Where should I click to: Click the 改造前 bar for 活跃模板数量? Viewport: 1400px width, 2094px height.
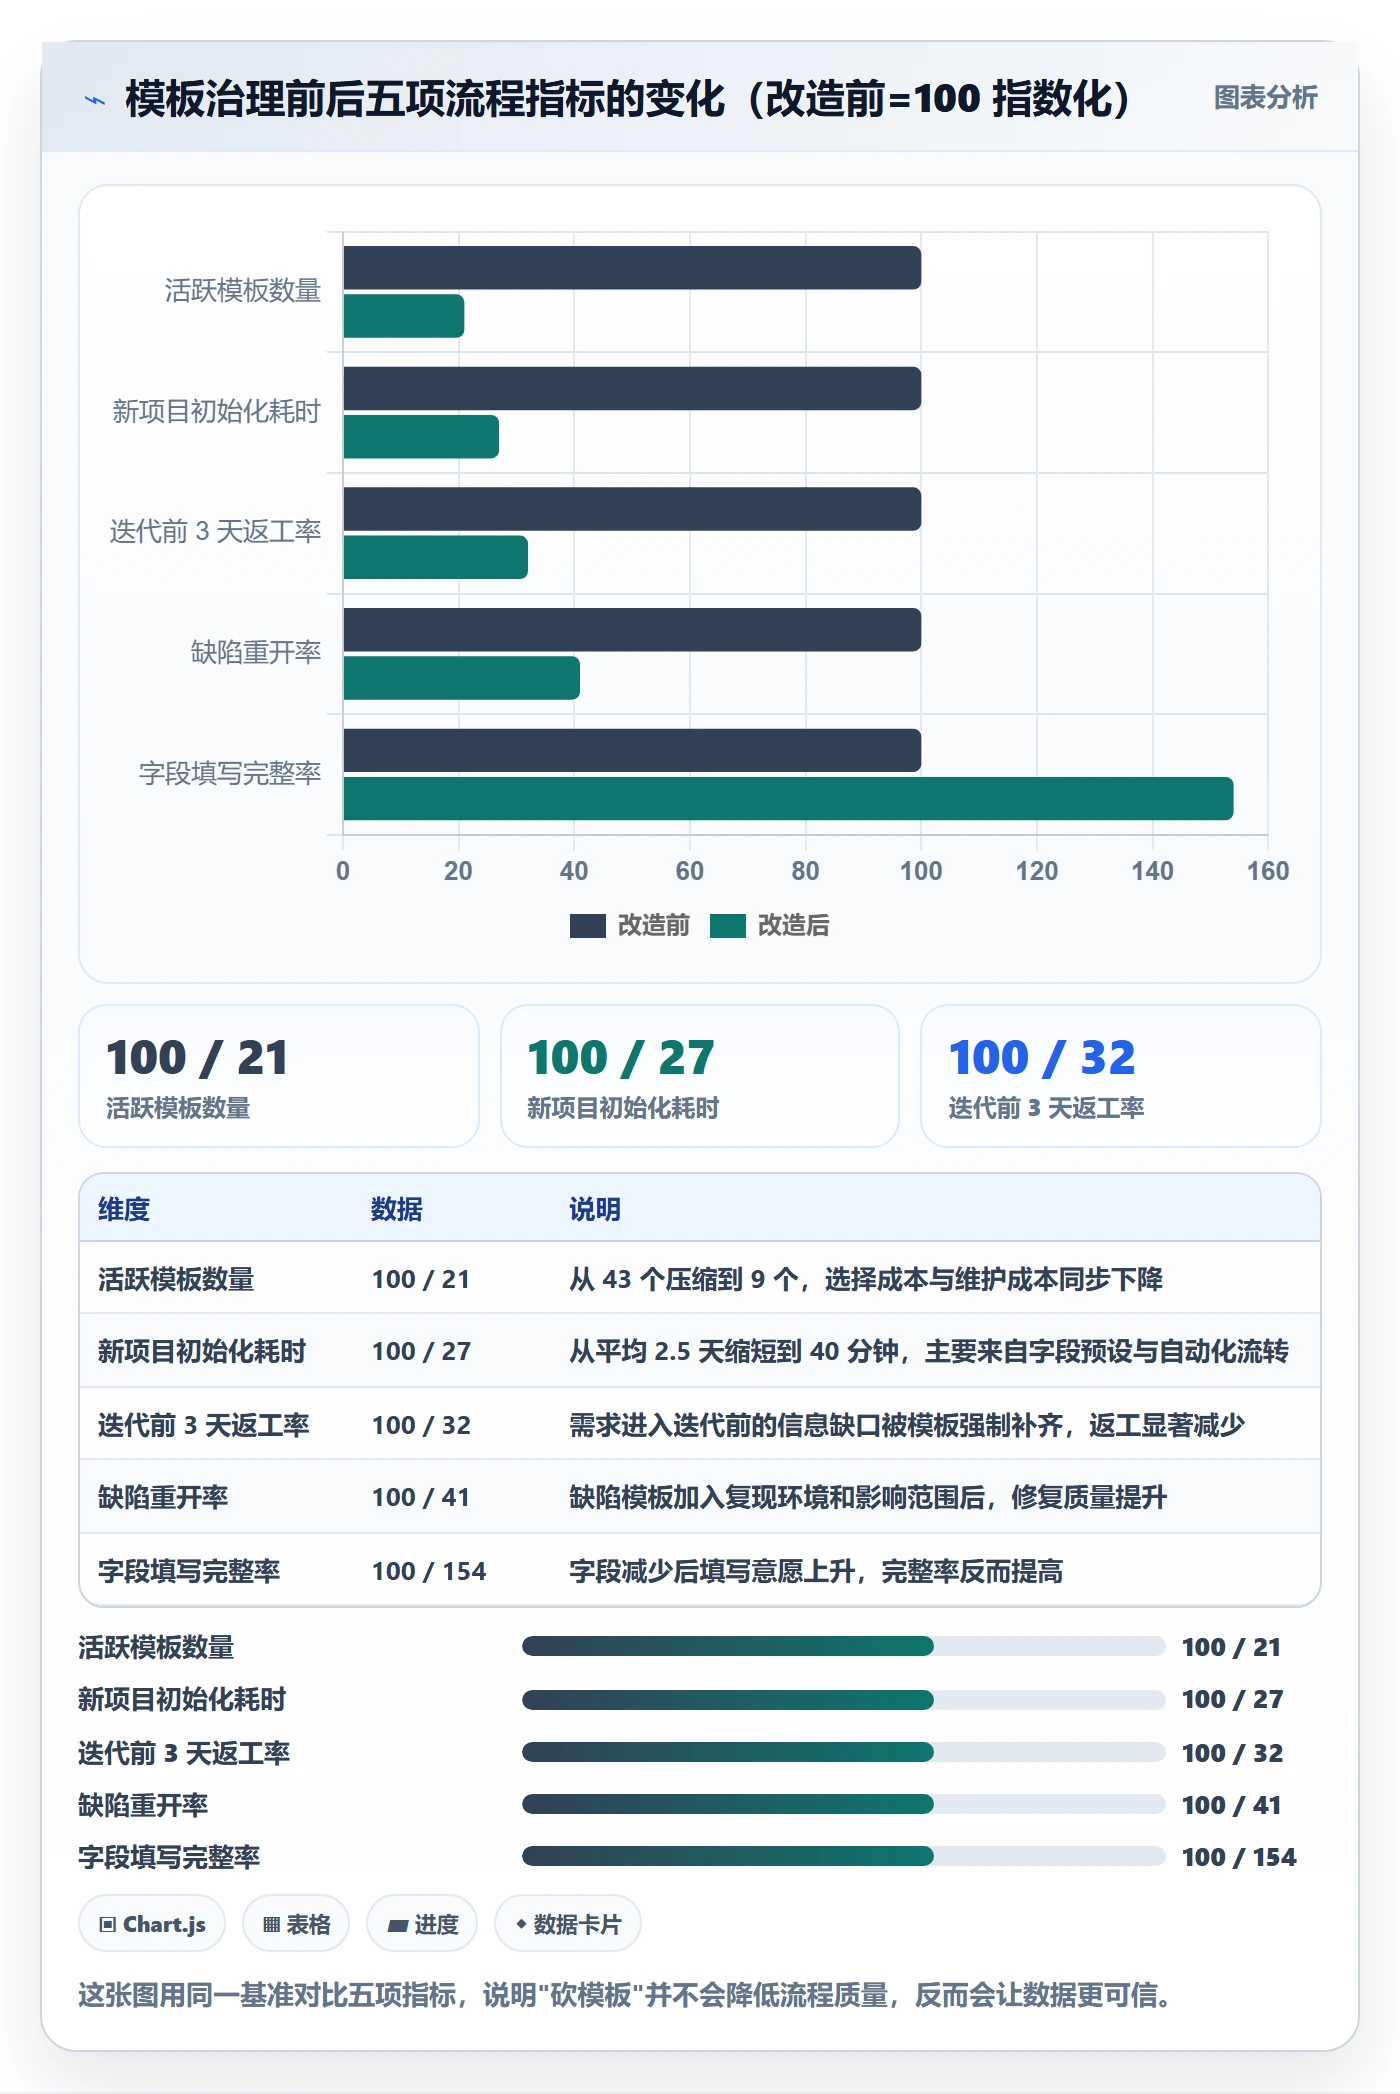click(x=632, y=268)
